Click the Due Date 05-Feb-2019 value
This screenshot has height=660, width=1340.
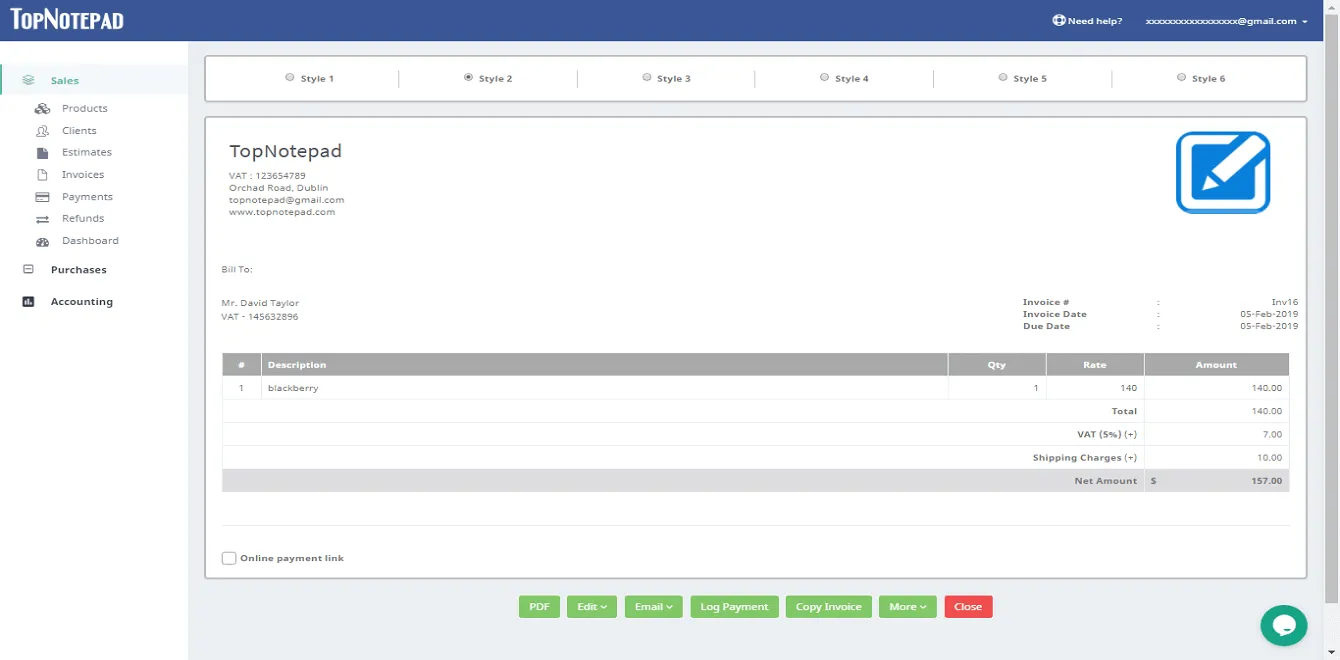click(x=1269, y=326)
